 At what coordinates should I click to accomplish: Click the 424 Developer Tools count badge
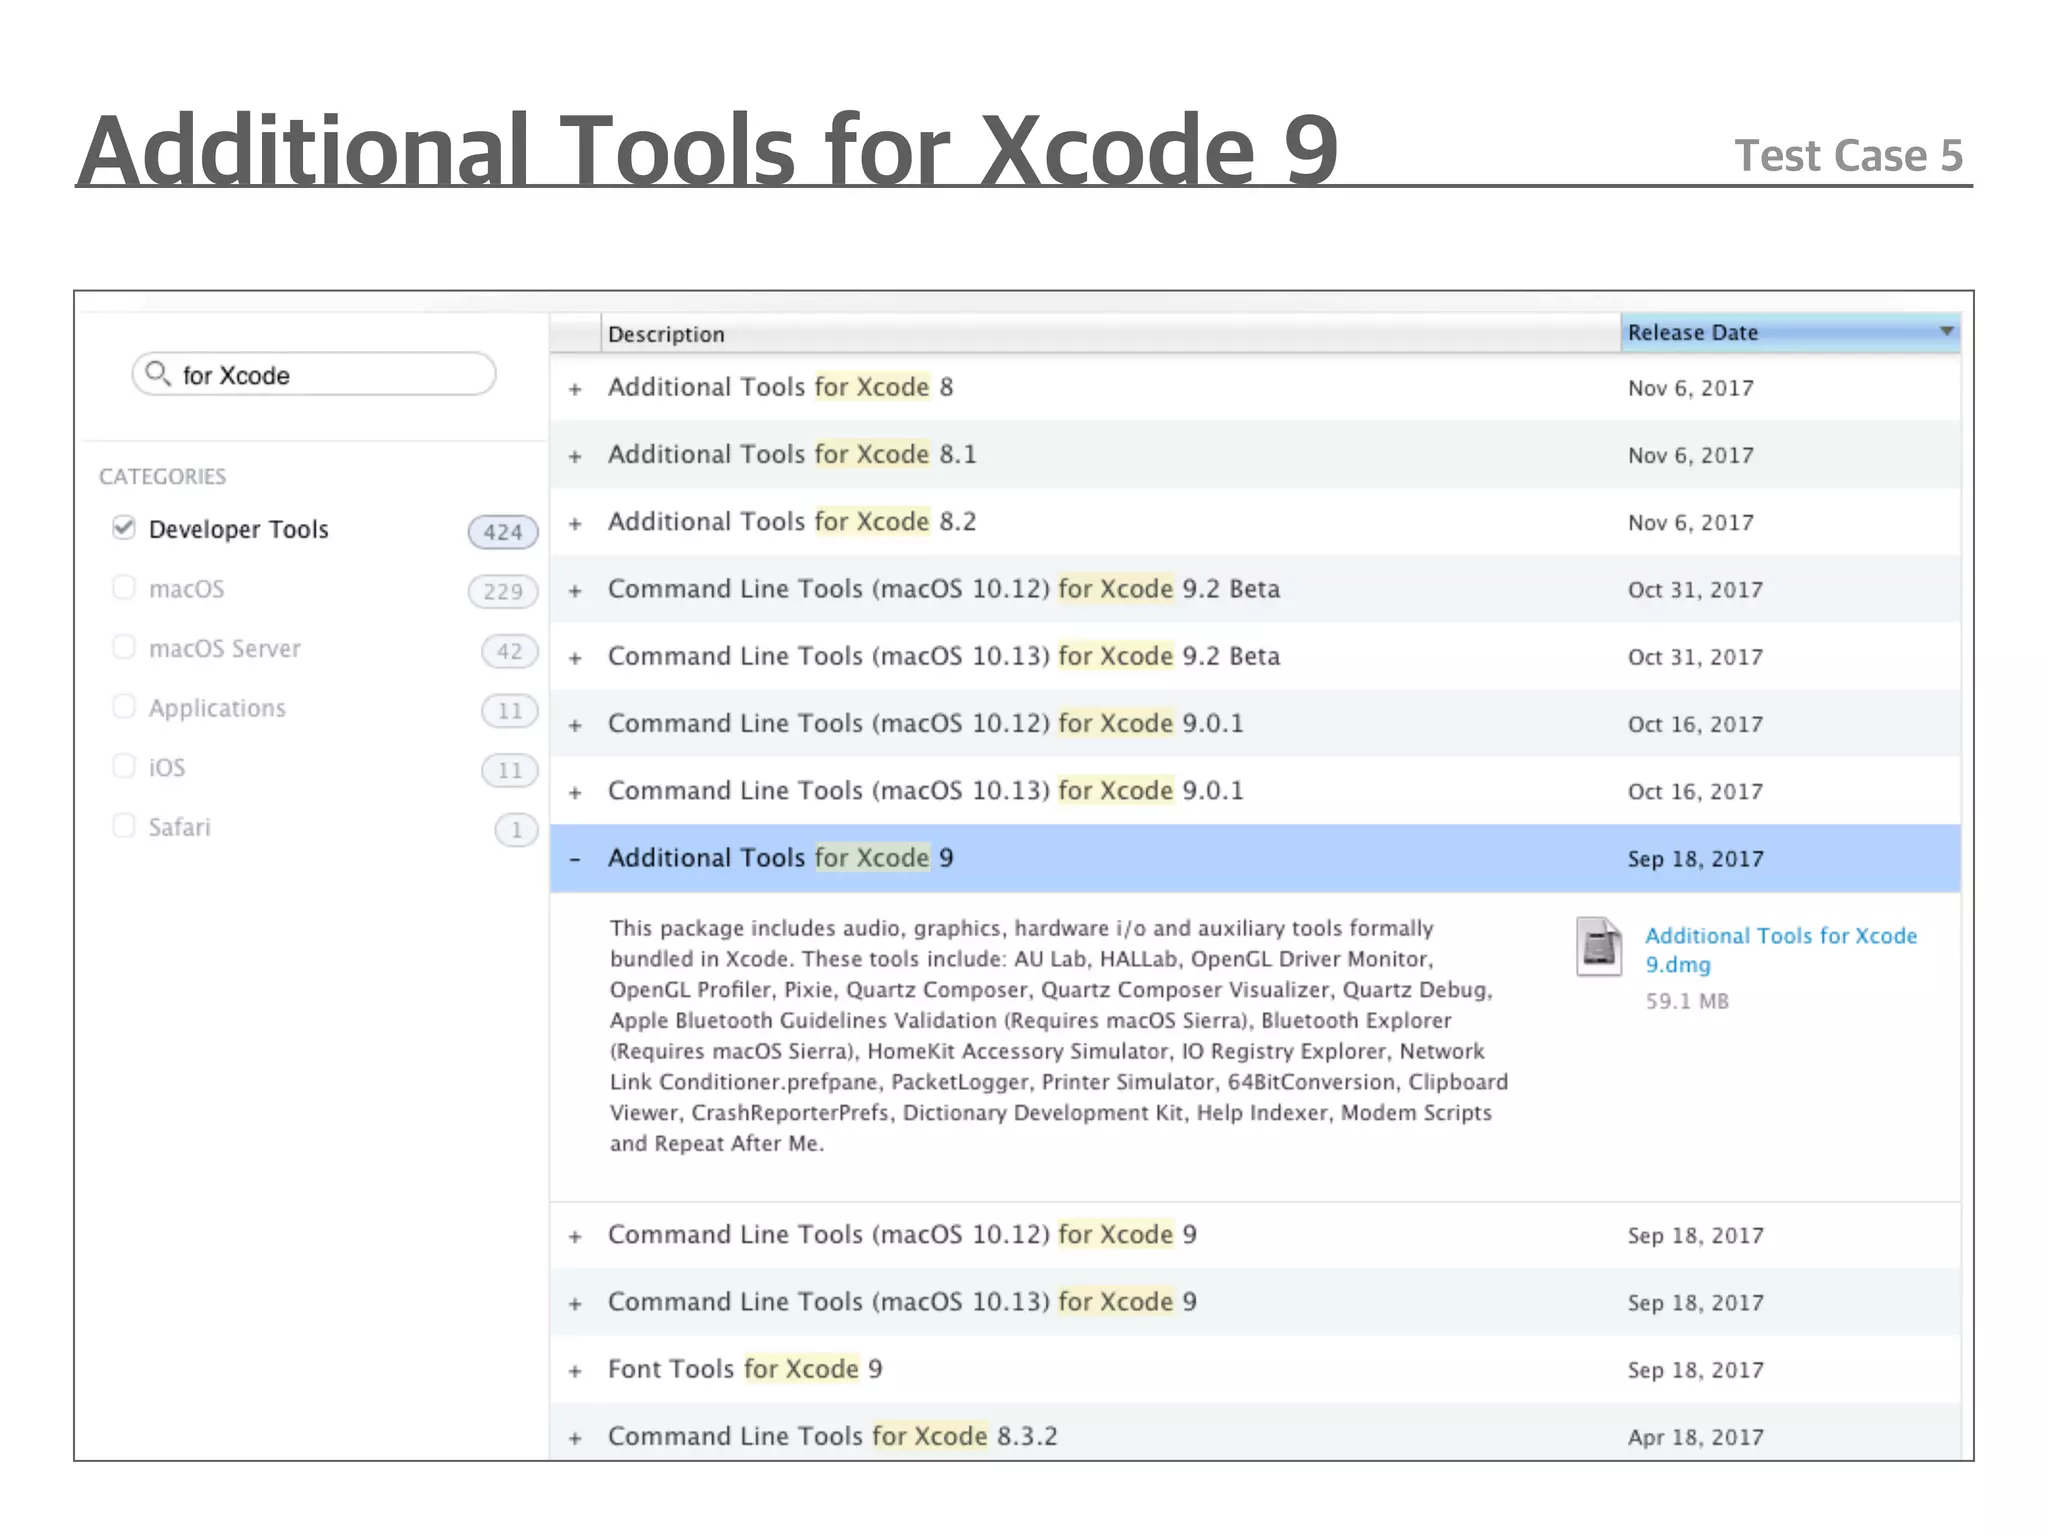pos(502,531)
